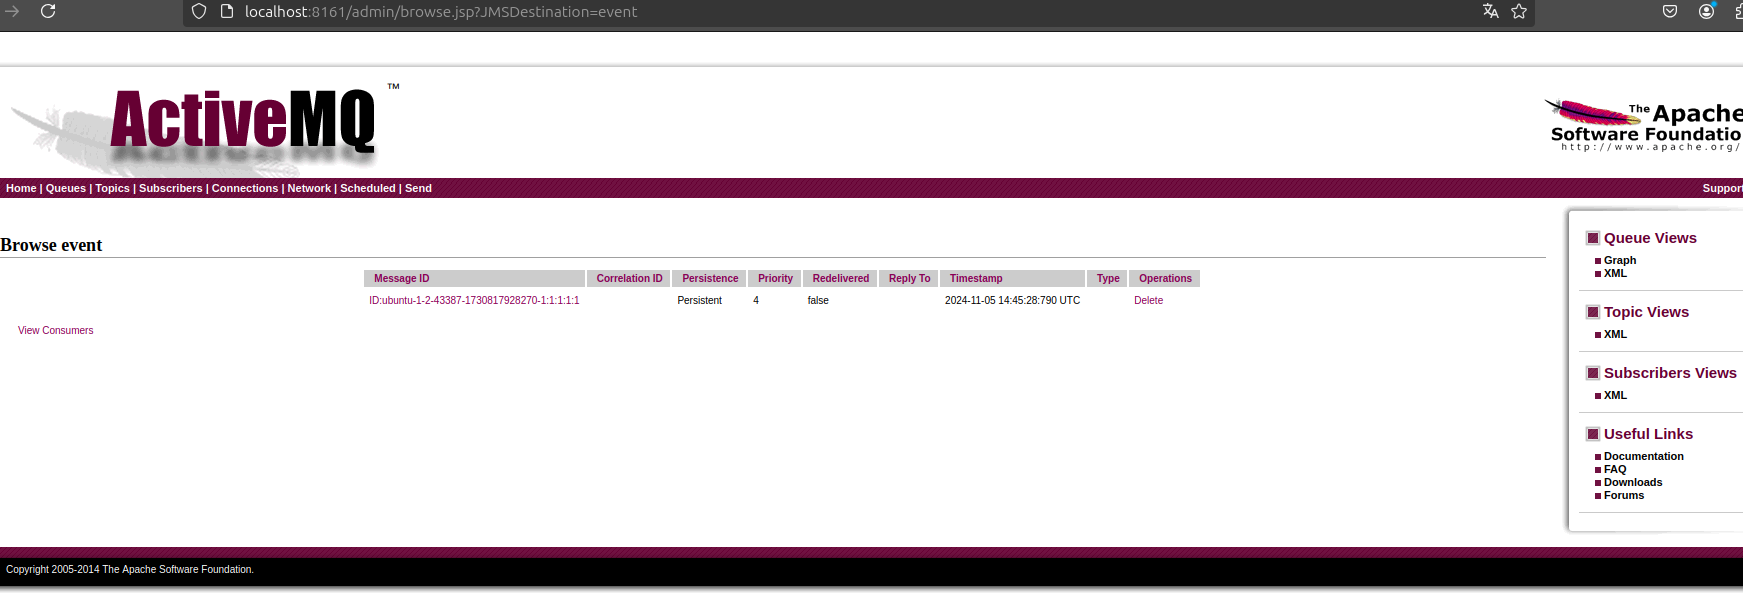Click the Topic Views heading
1743x606 pixels.
pos(1646,312)
